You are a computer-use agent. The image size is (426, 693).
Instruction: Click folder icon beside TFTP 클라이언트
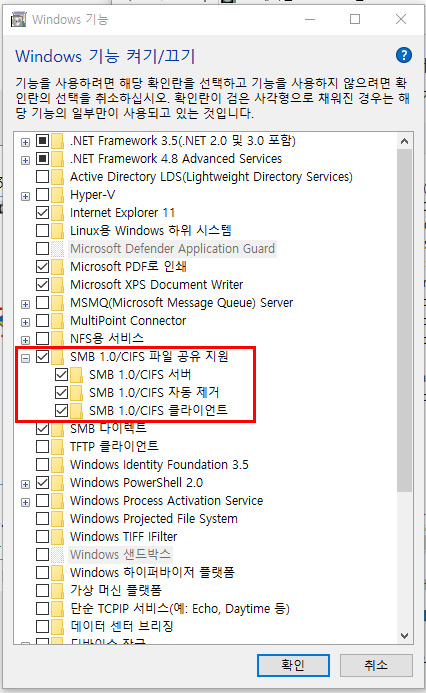coord(57,446)
